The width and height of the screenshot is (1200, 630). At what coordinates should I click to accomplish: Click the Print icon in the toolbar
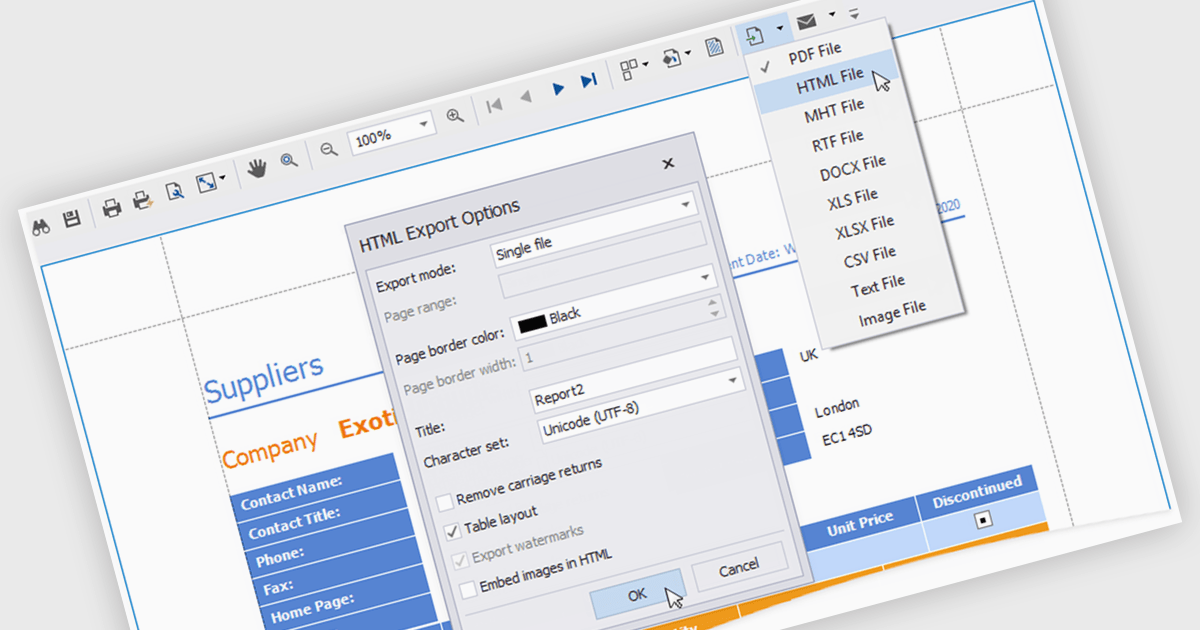coord(112,208)
